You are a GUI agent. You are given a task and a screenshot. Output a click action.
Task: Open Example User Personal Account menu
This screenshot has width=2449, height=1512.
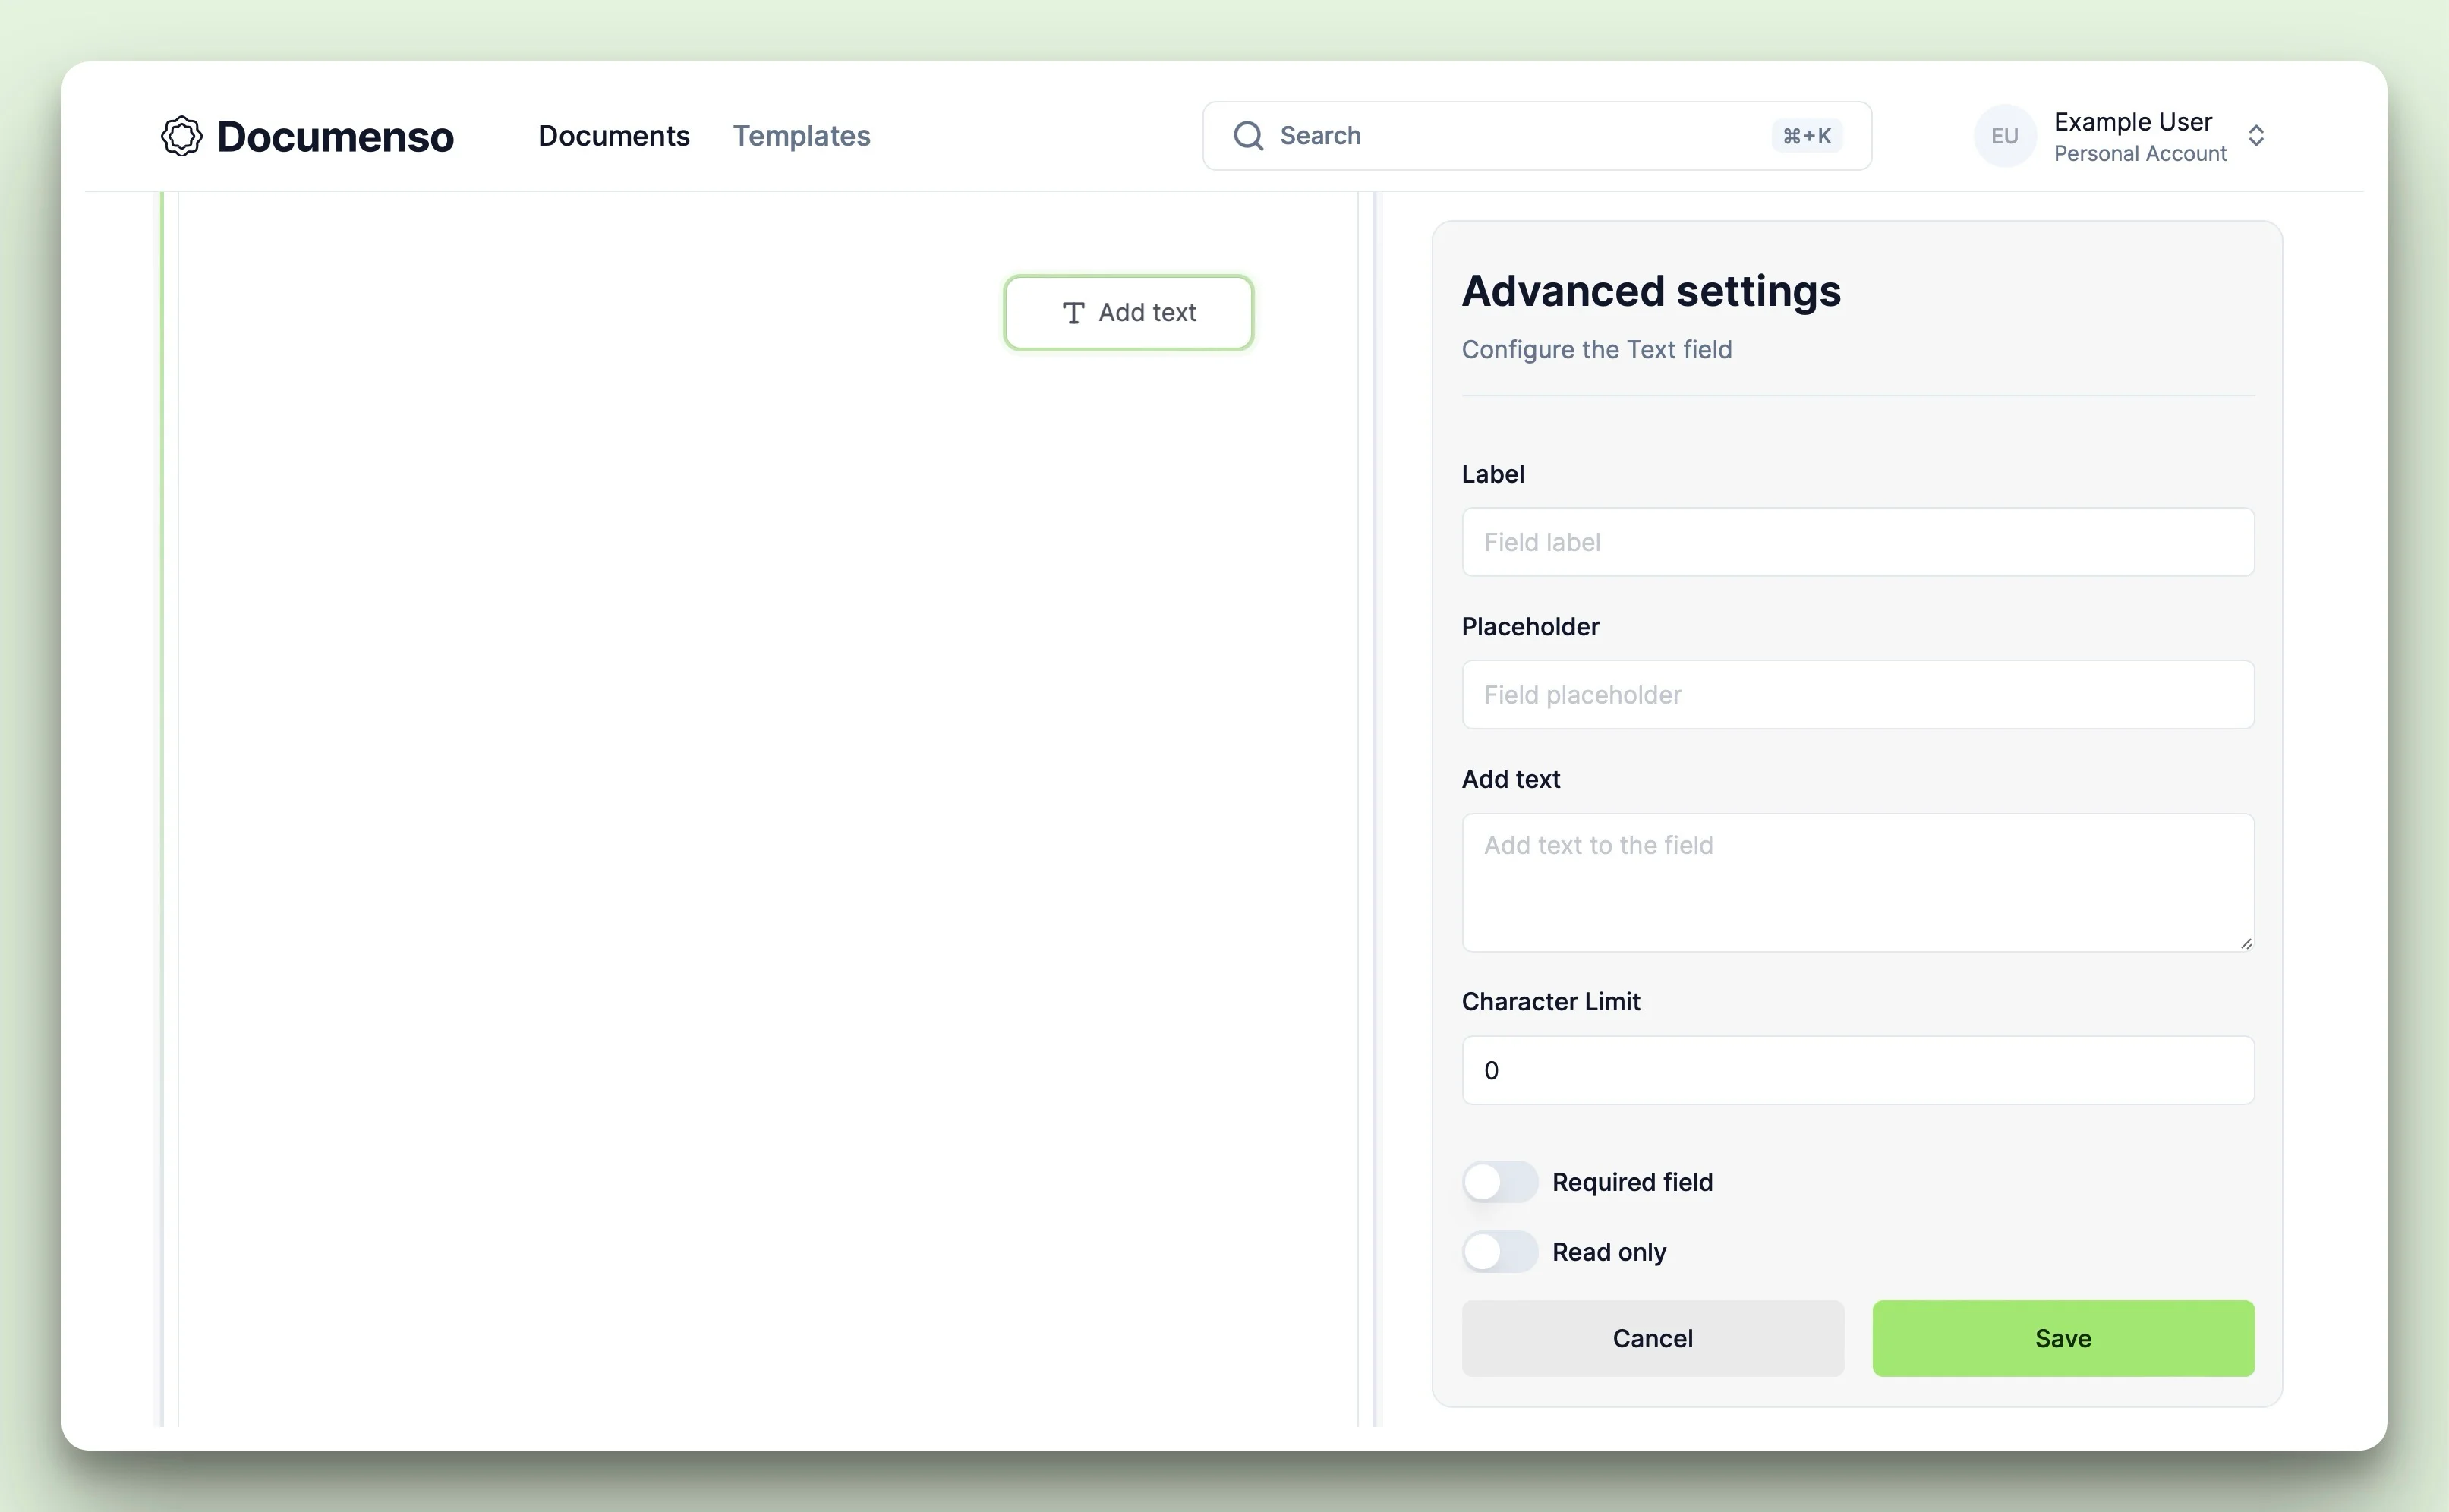pyautogui.click(x=2139, y=137)
